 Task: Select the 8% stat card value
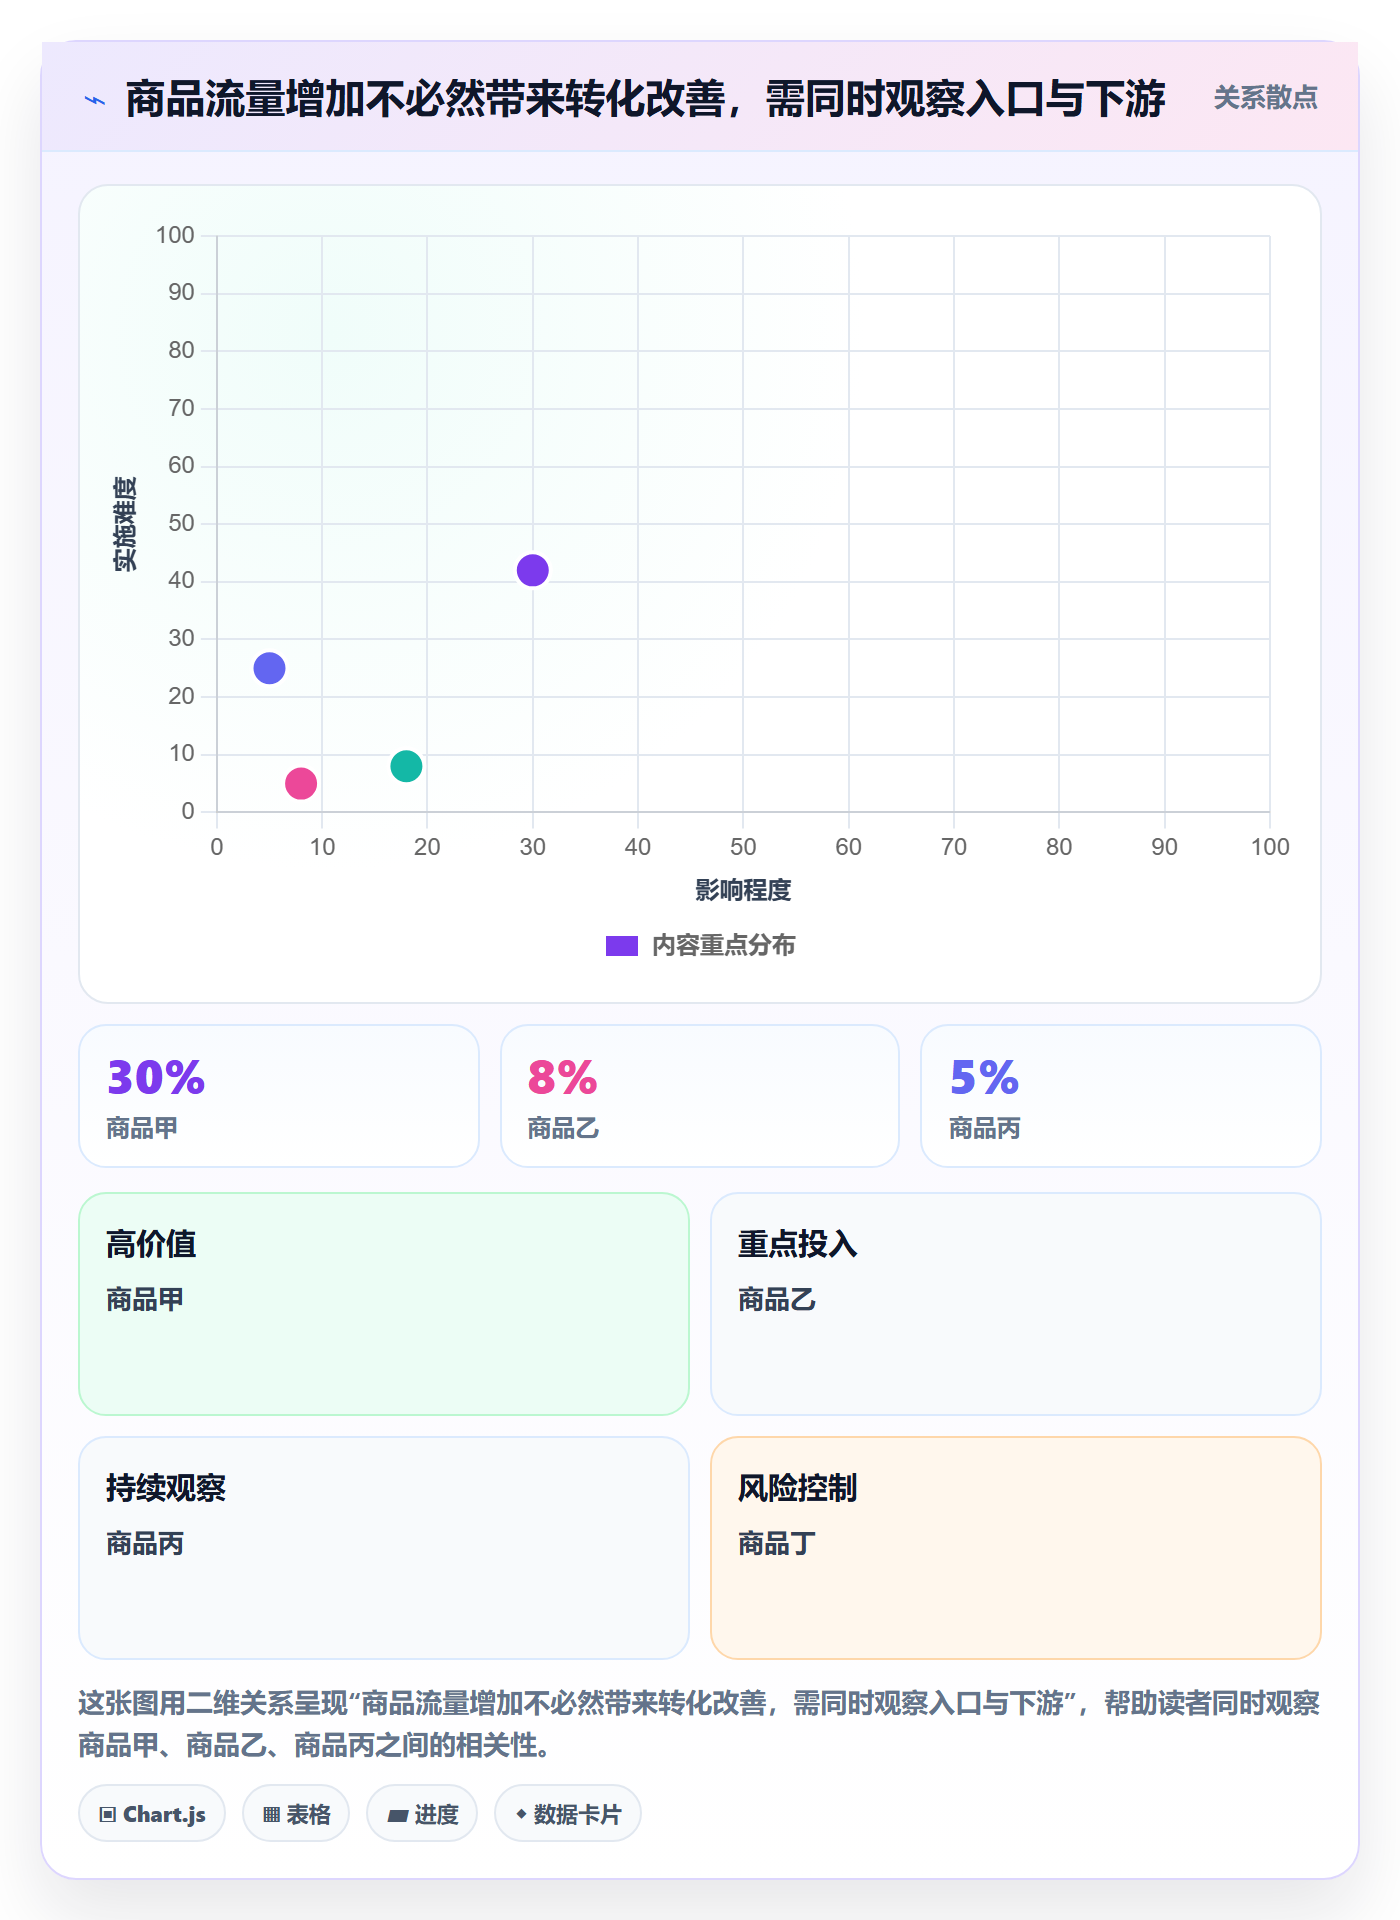562,1078
